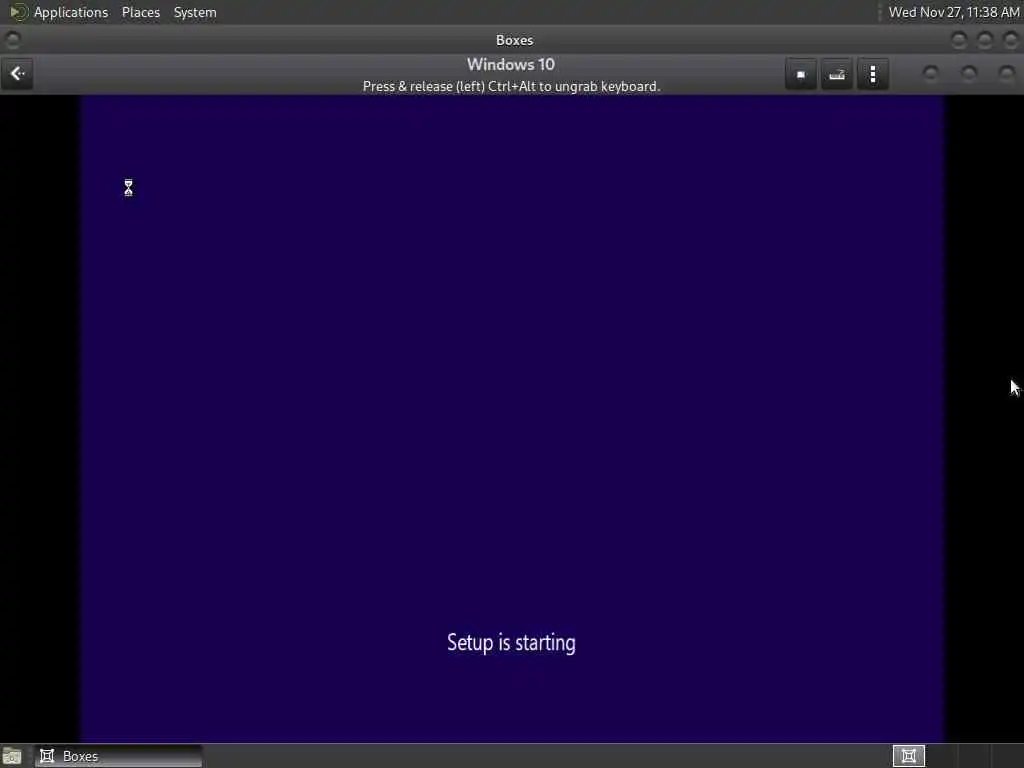Click the show desktop icon in bottom panel
The height and width of the screenshot is (768, 1024).
12,756
